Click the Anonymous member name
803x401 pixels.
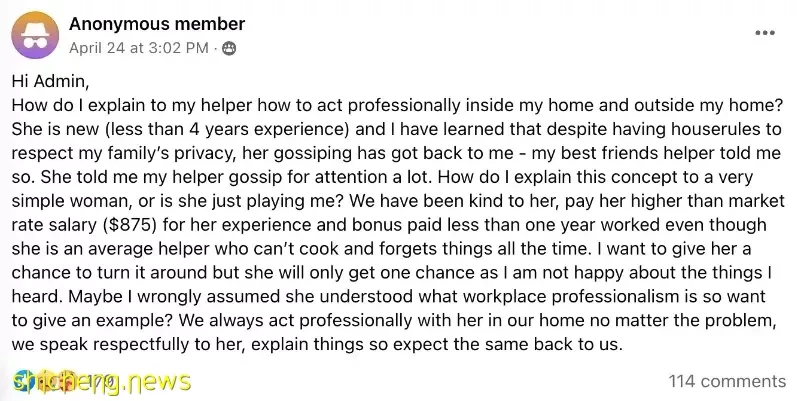157,24
